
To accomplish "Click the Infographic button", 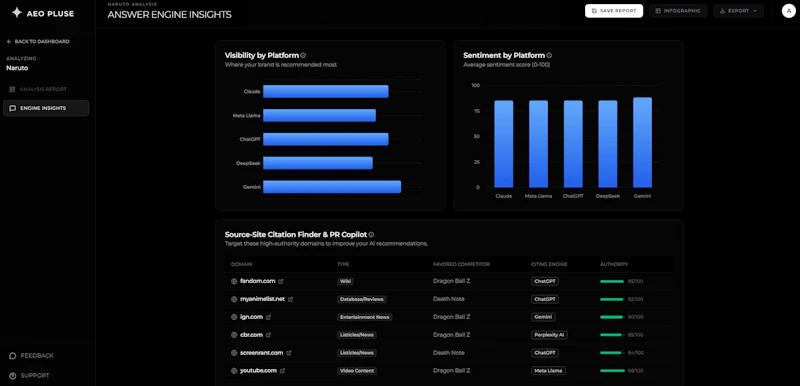I will click(678, 11).
